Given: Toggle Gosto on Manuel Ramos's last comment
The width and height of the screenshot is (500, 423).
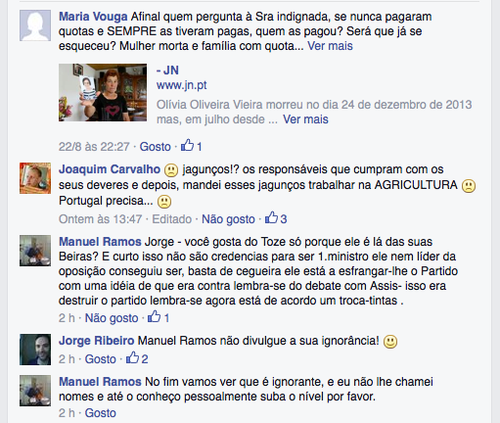Looking at the screenshot, I should (100, 413).
